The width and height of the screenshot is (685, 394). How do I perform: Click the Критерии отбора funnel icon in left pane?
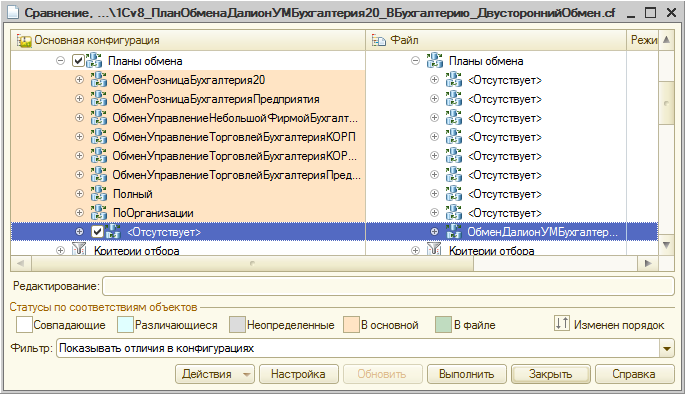[x=79, y=250]
